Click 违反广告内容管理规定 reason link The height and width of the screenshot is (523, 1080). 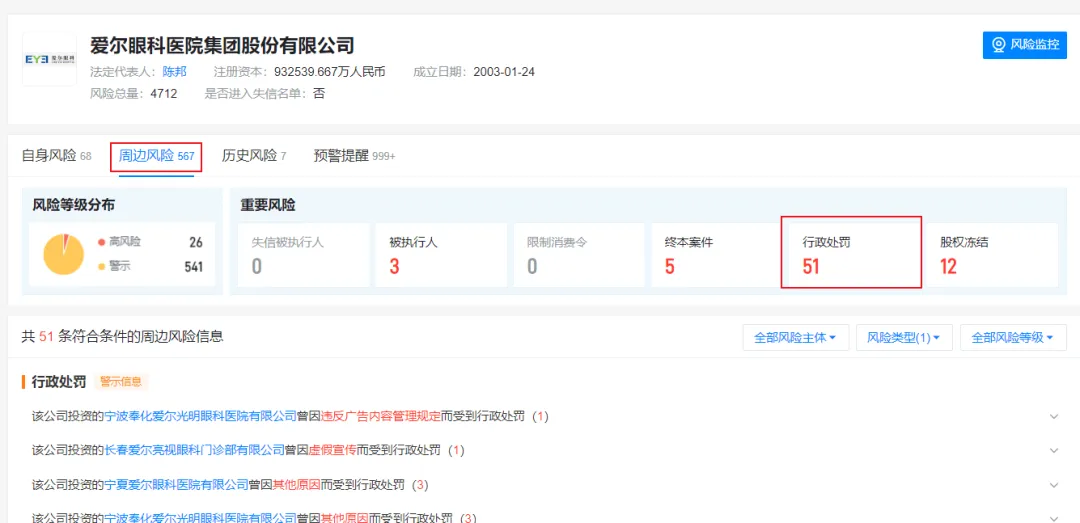coord(381,416)
